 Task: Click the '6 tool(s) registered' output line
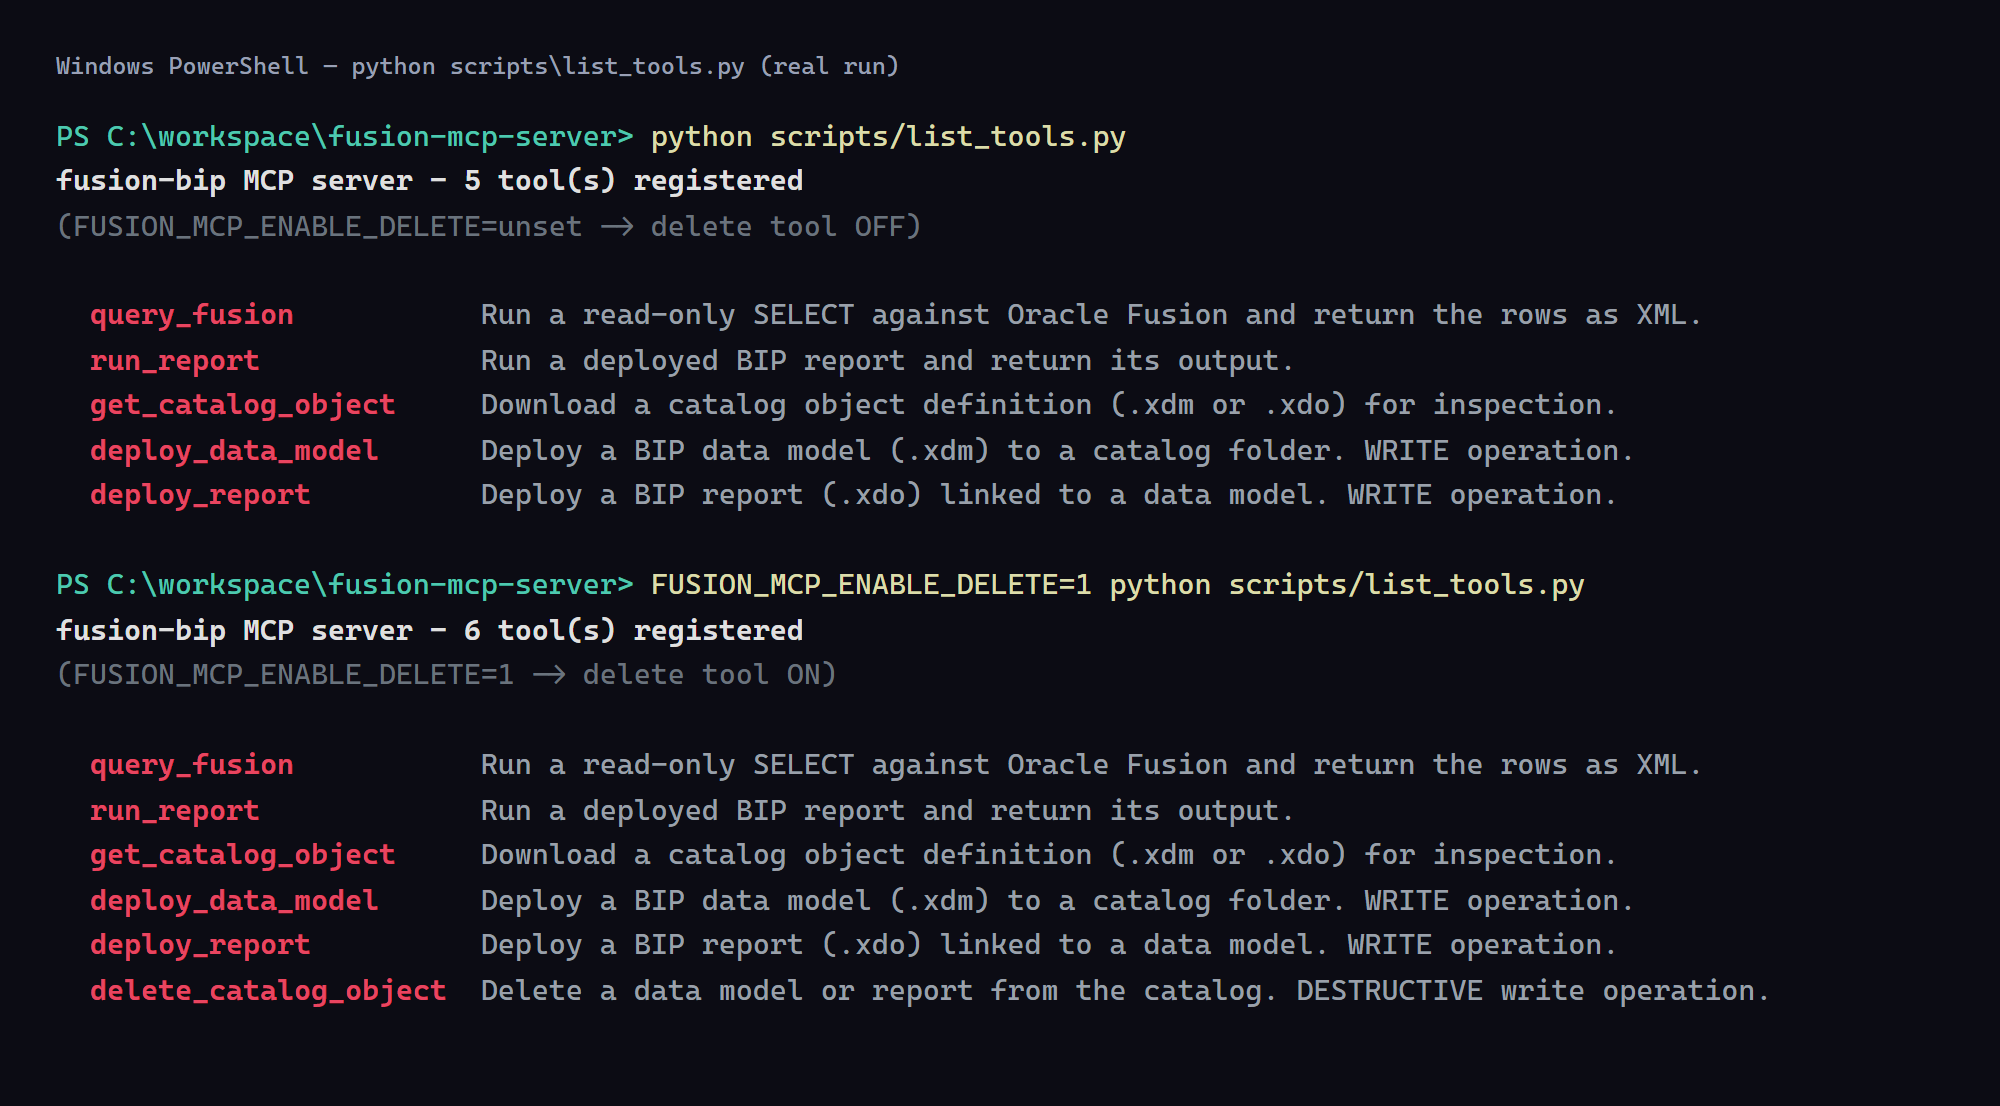pyautogui.click(x=430, y=631)
